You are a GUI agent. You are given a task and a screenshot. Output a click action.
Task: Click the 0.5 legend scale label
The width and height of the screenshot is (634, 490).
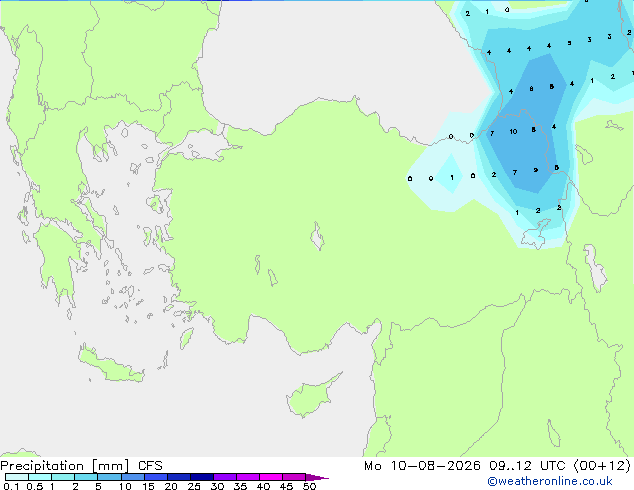[35, 486]
